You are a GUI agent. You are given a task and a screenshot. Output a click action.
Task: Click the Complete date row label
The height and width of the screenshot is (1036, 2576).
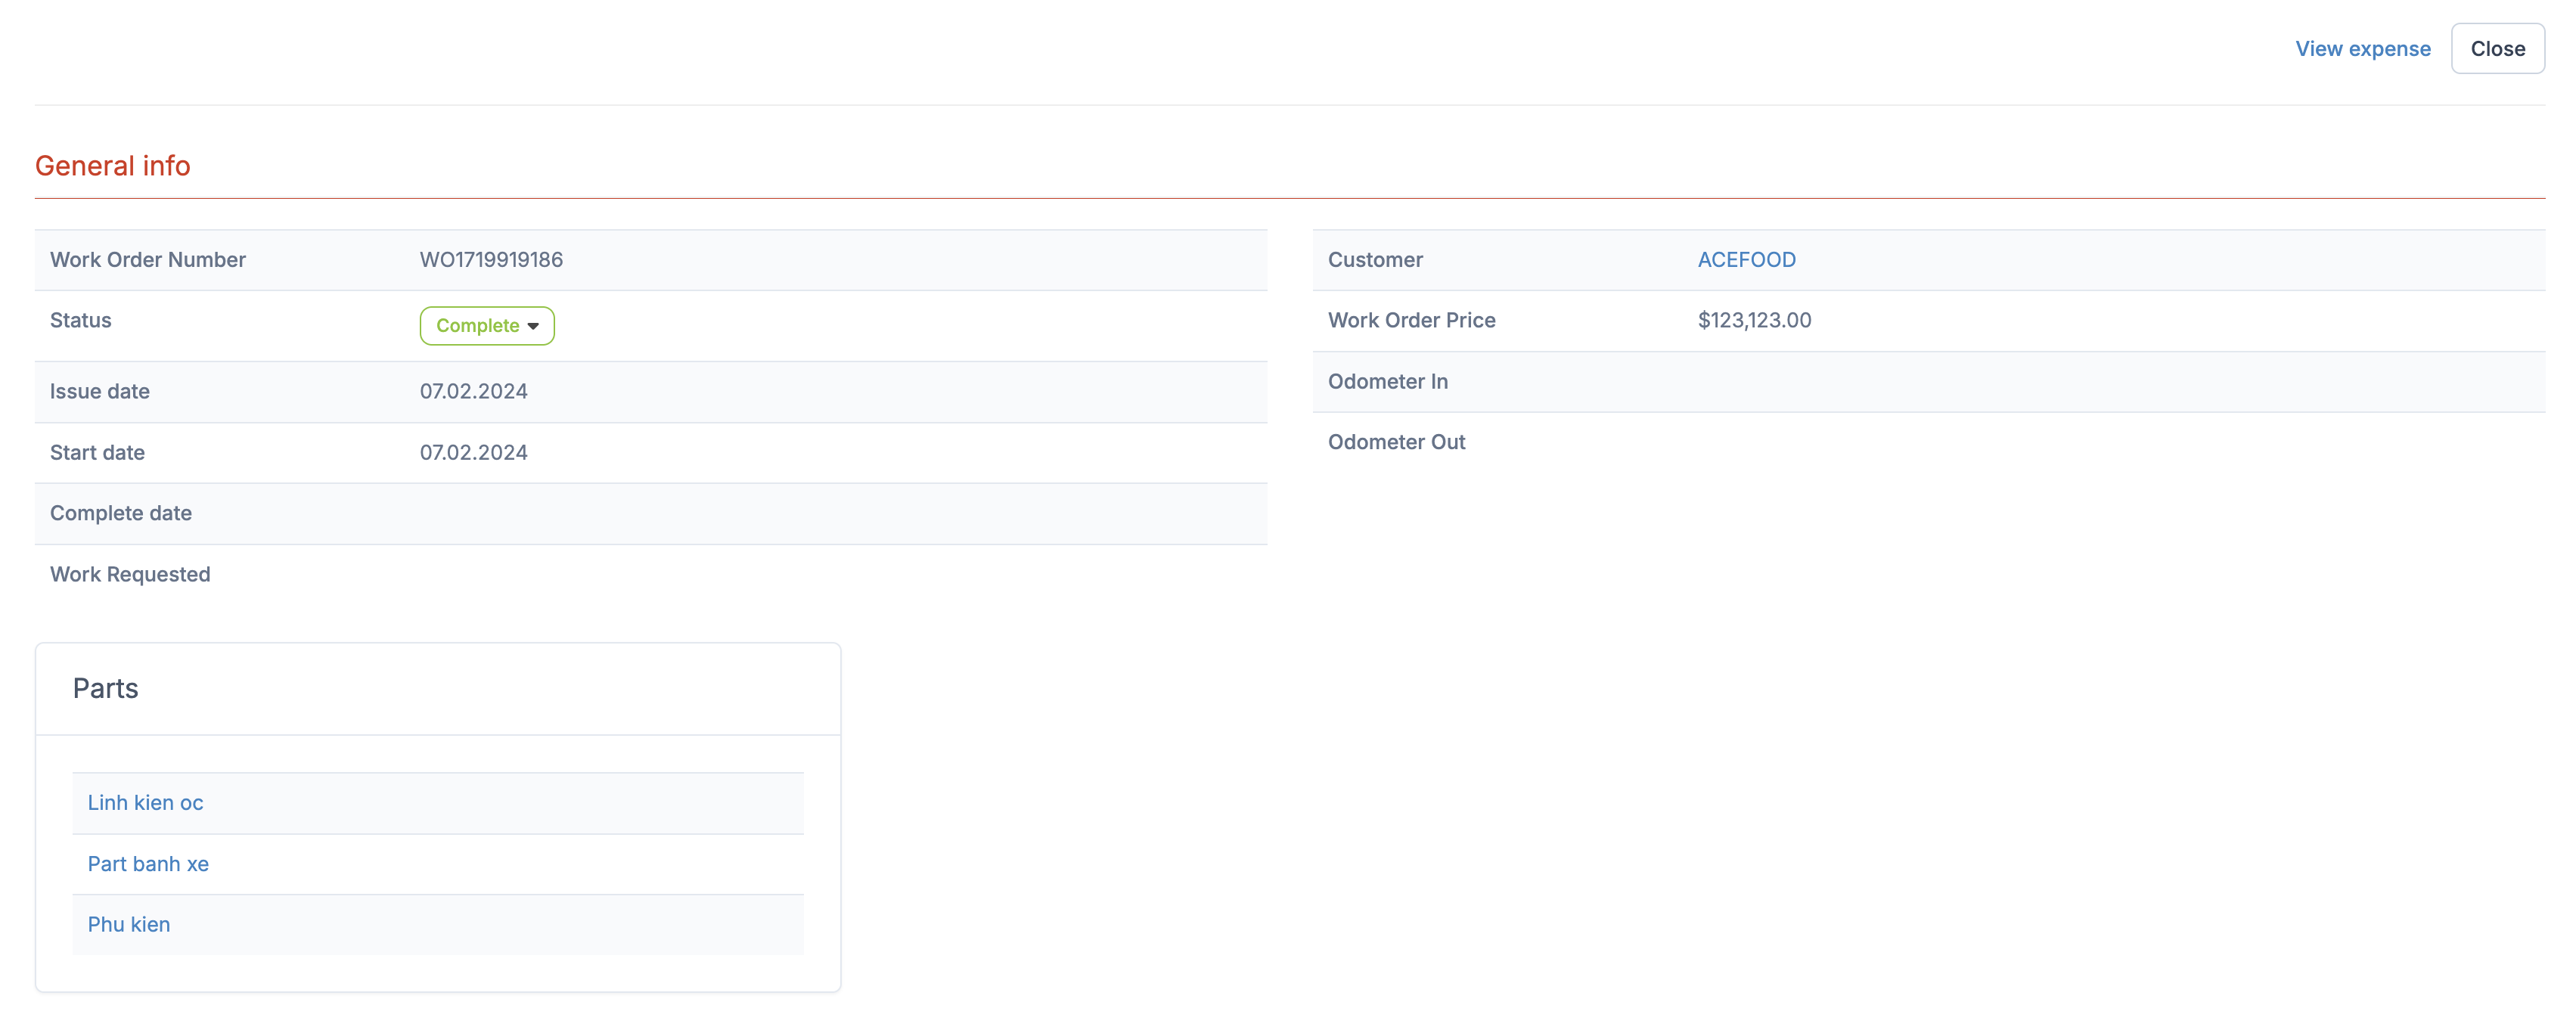pos(121,514)
